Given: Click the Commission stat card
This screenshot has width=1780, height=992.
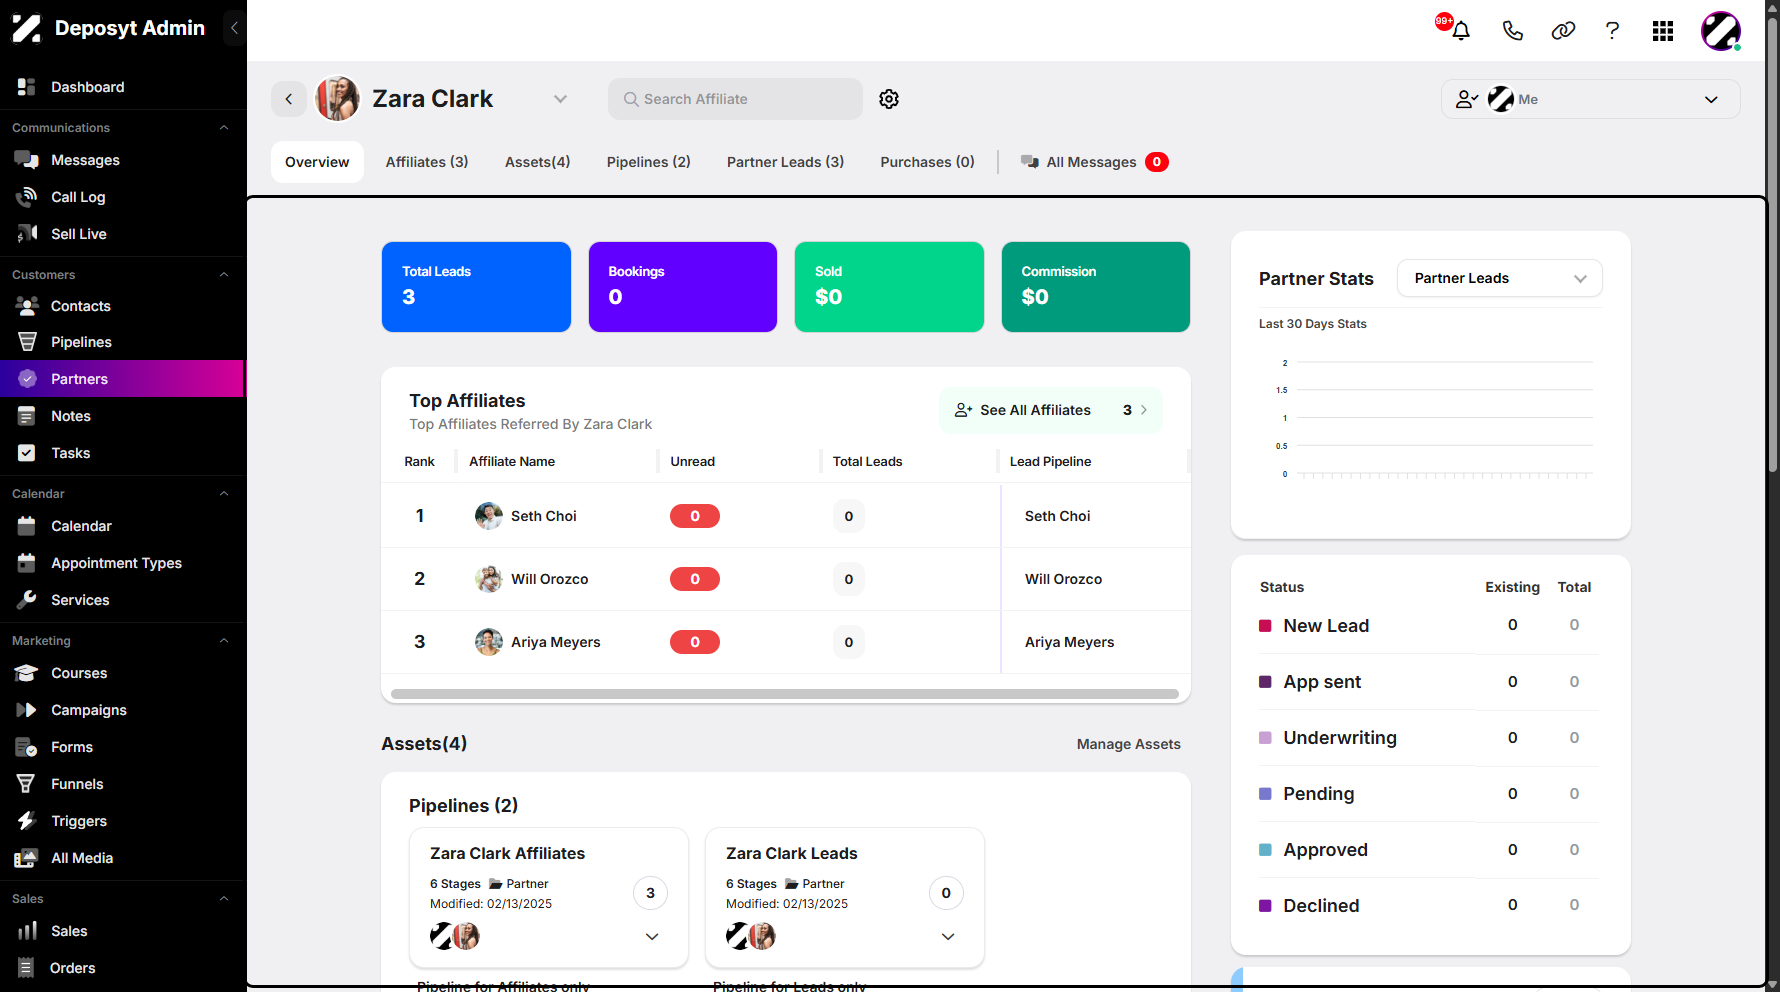Looking at the screenshot, I should click(x=1096, y=287).
